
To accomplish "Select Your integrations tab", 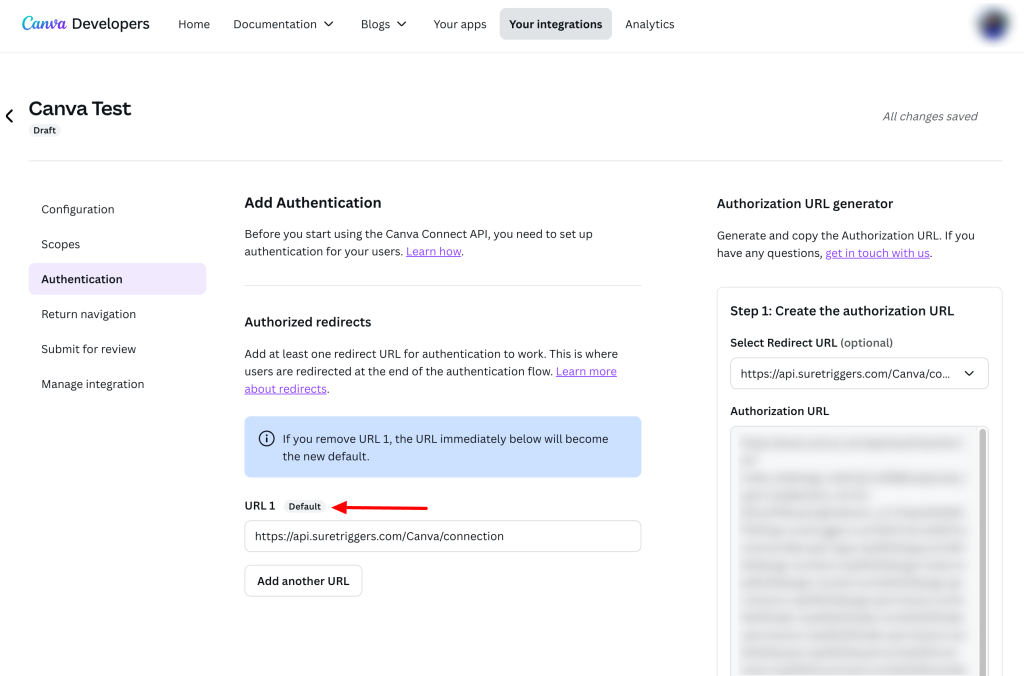I will click(x=556, y=24).
